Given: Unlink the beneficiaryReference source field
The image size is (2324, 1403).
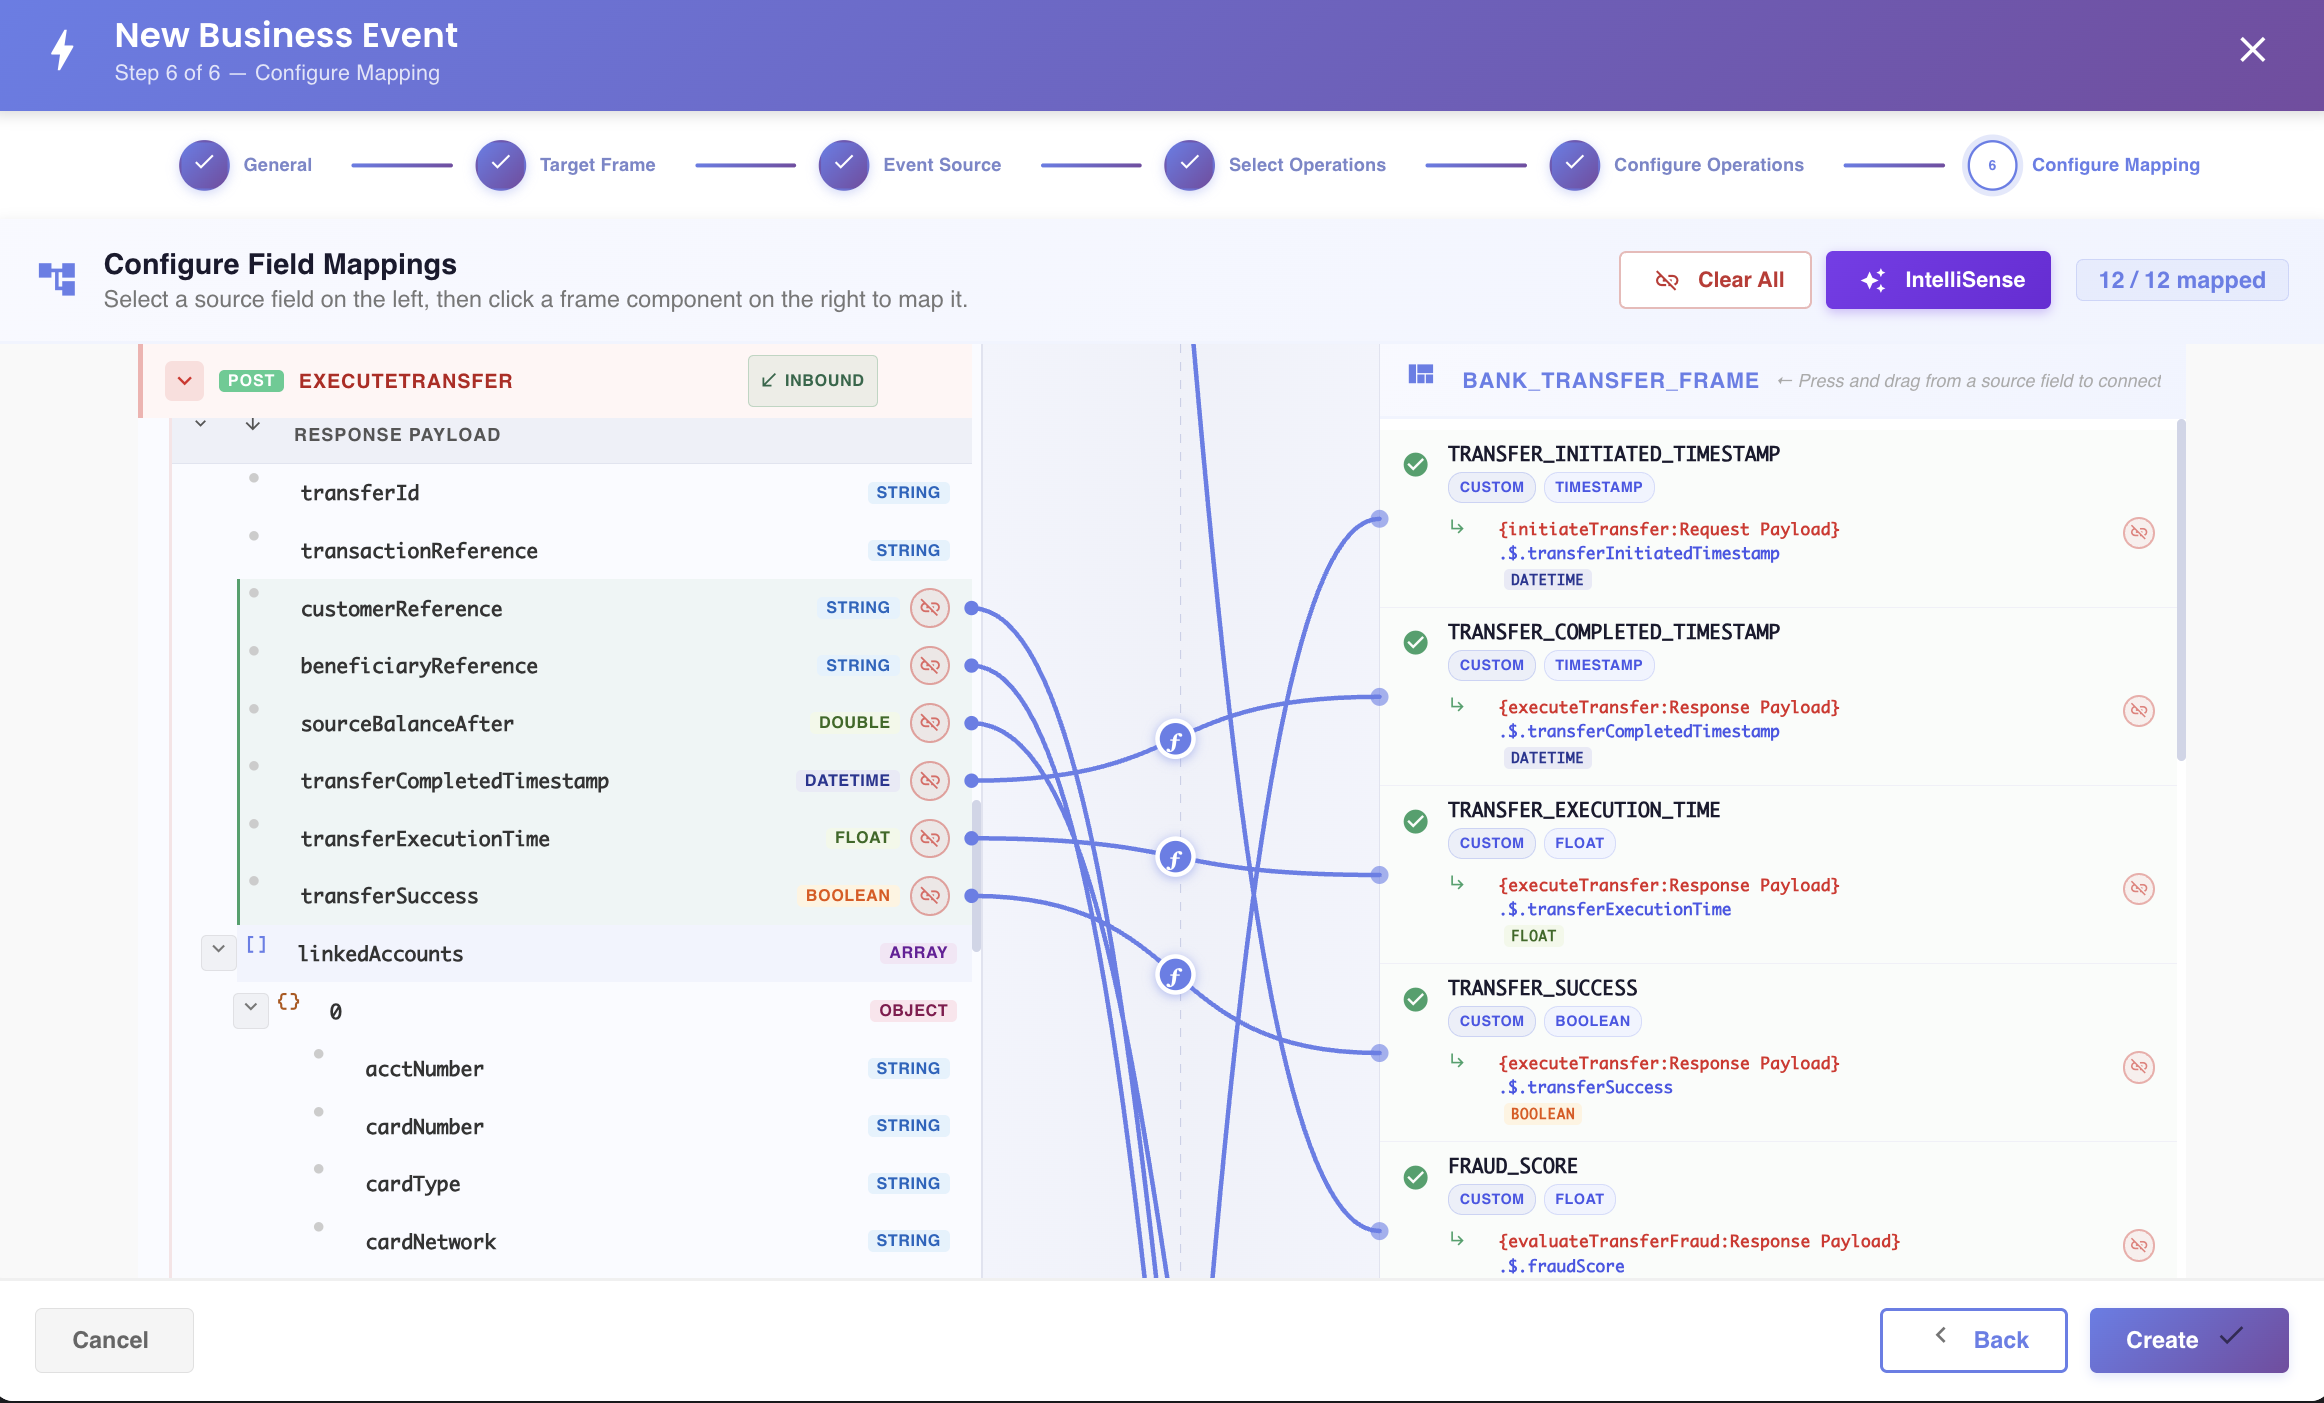Looking at the screenshot, I should tap(929, 666).
